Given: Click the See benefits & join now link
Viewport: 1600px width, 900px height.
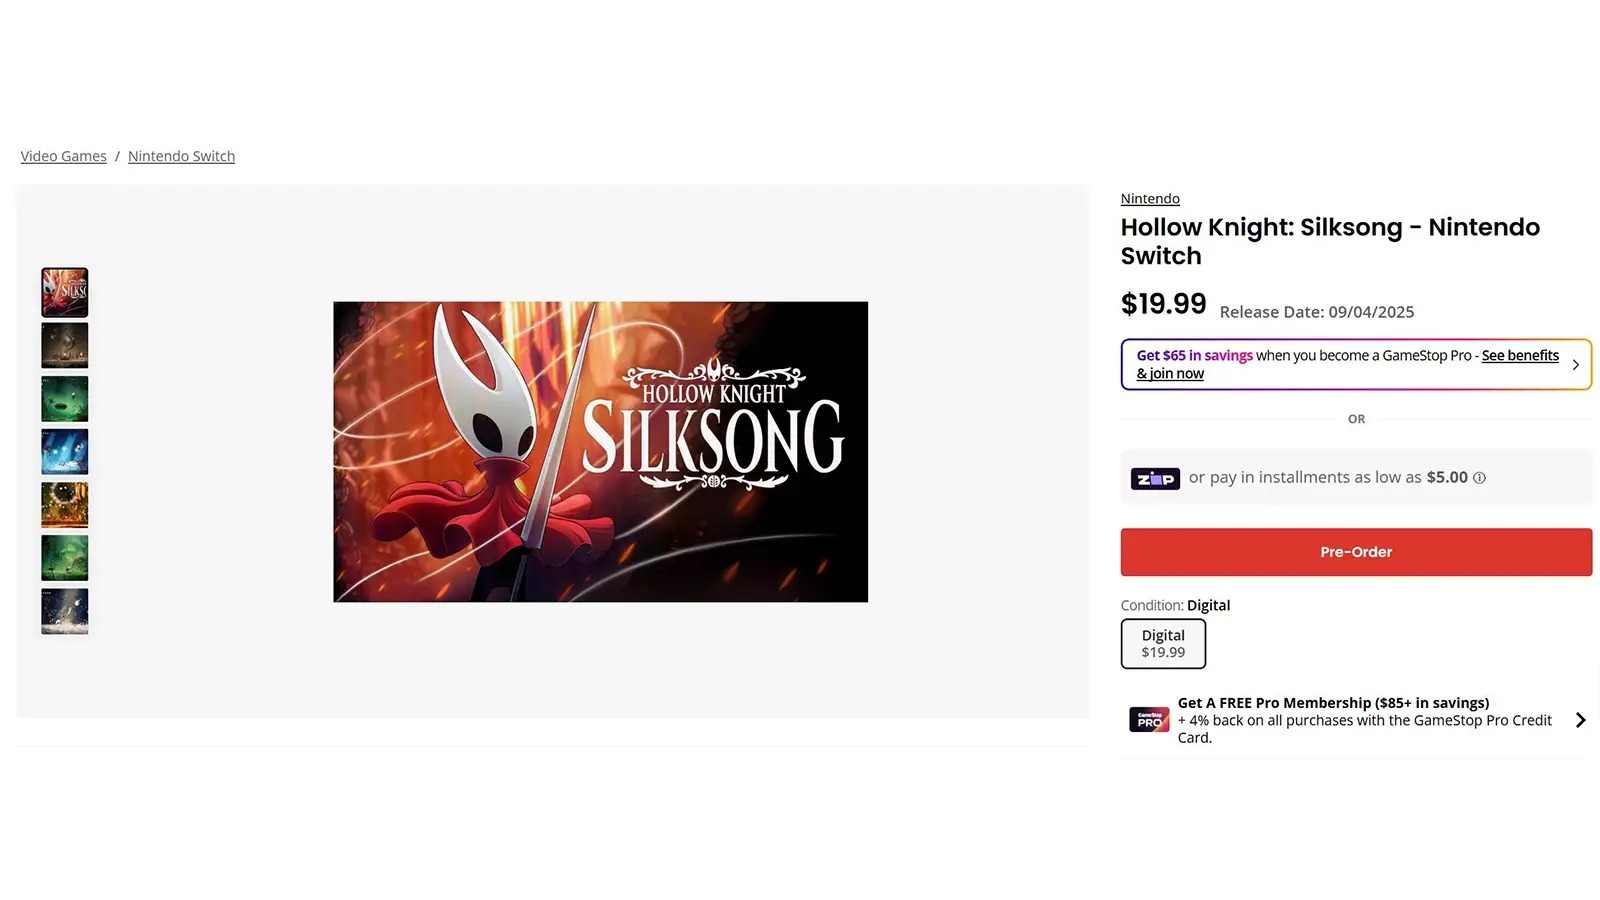Looking at the screenshot, I should pyautogui.click(x=1519, y=356).
